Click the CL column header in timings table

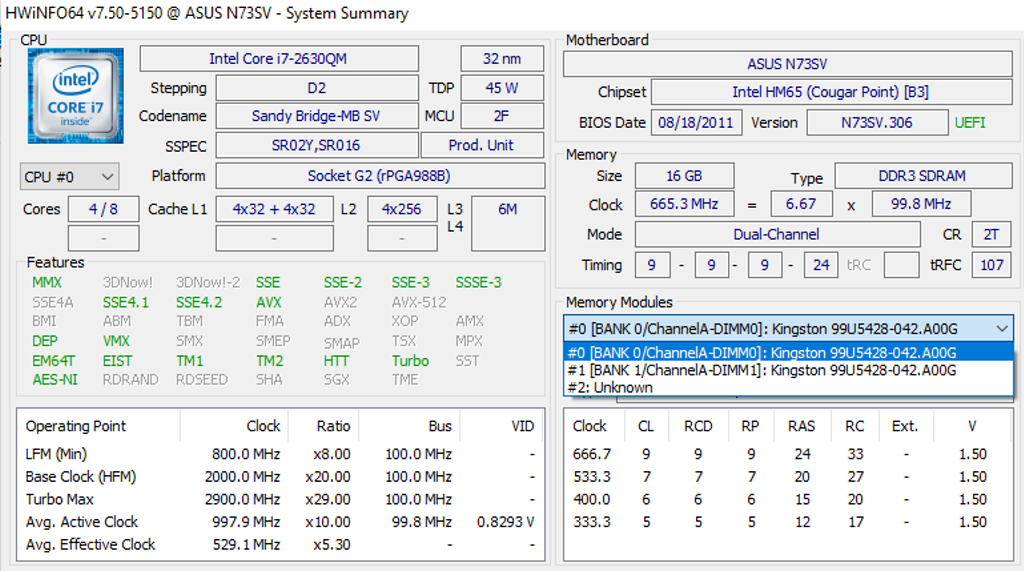tap(646, 426)
